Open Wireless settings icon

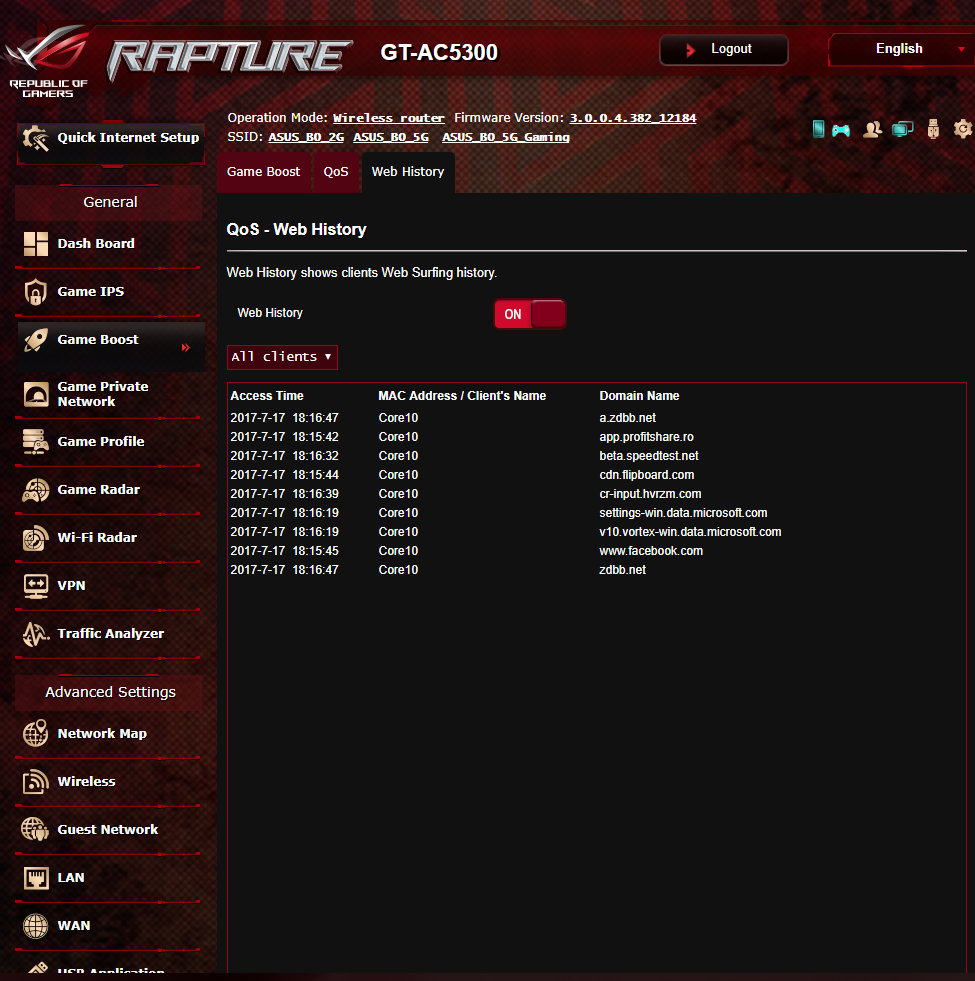36,781
